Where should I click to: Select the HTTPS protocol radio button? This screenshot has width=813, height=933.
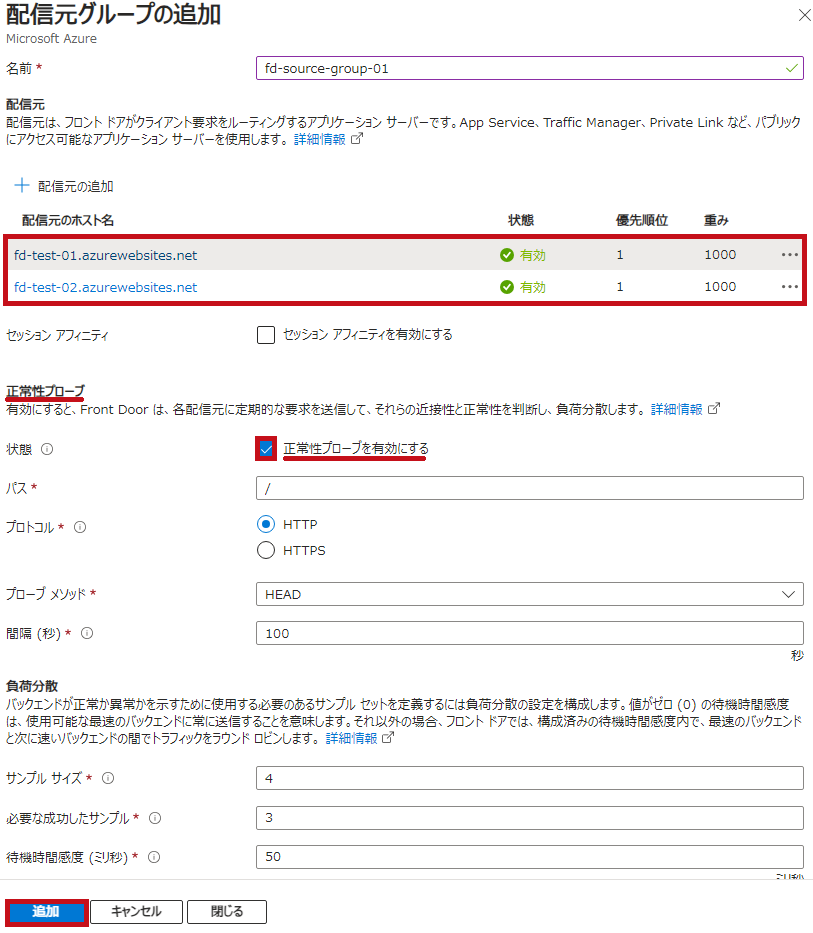266,550
